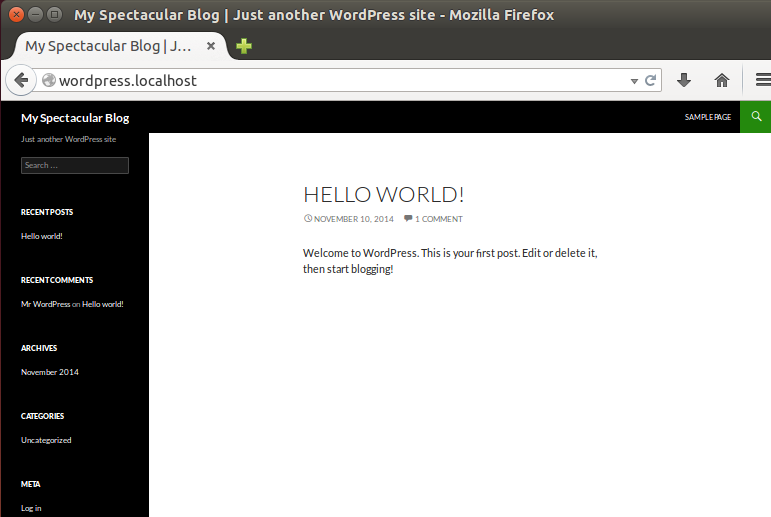This screenshot has height=517, width=771.
Task: Go to the Firefox home page icon
Action: point(721,81)
